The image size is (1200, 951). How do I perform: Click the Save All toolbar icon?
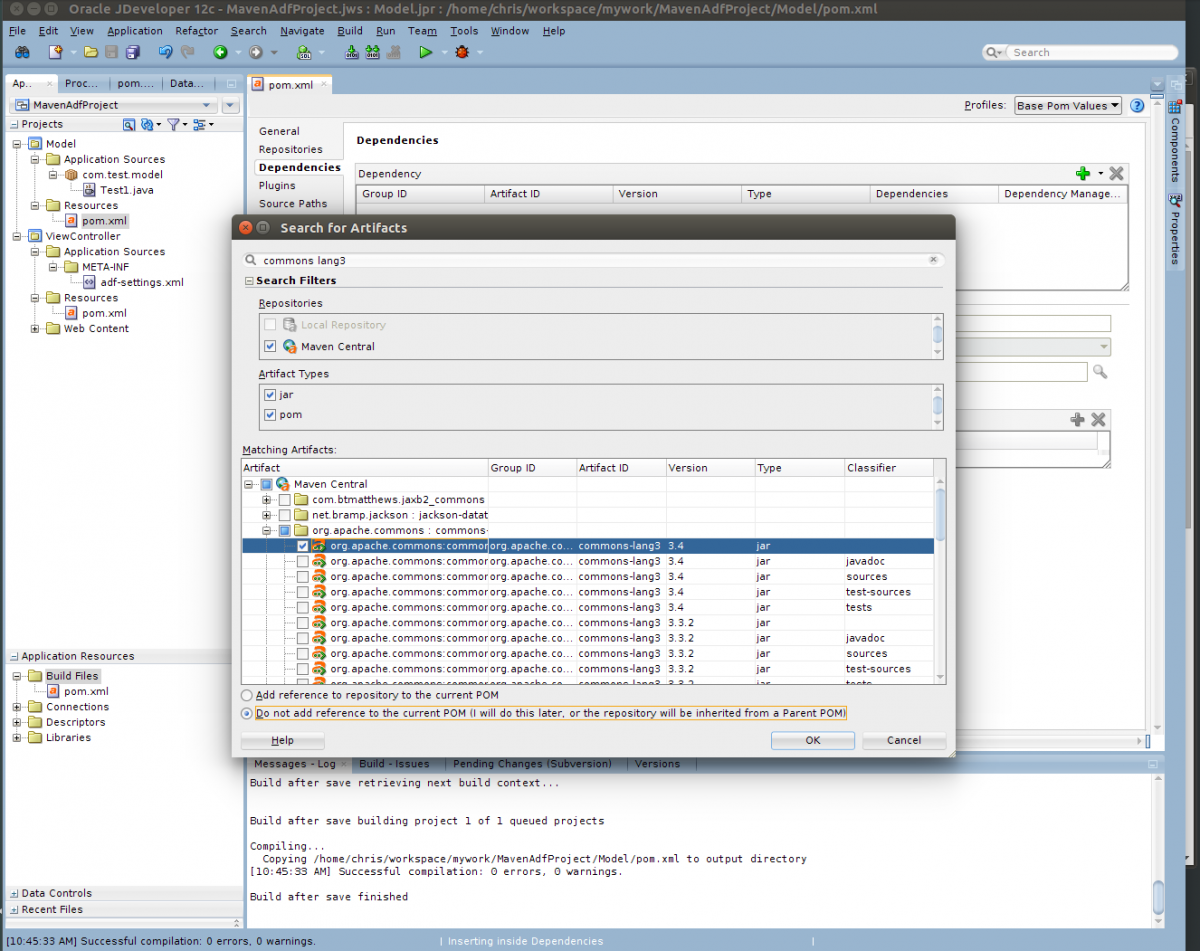tap(133, 52)
